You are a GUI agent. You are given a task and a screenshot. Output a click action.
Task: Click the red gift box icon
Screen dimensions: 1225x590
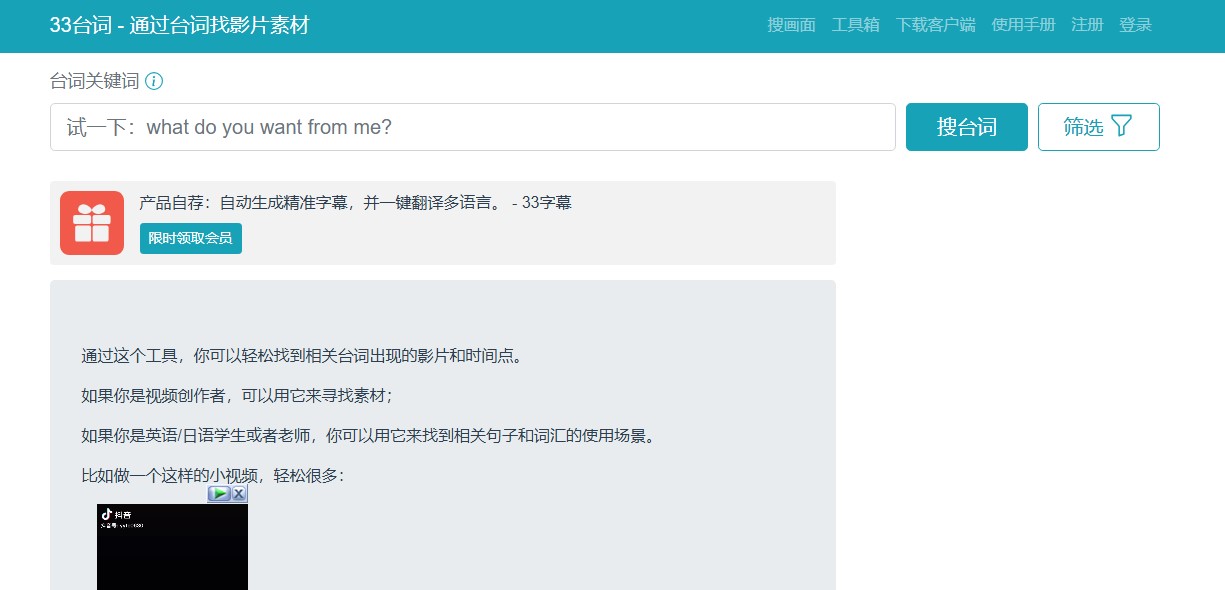coord(92,223)
